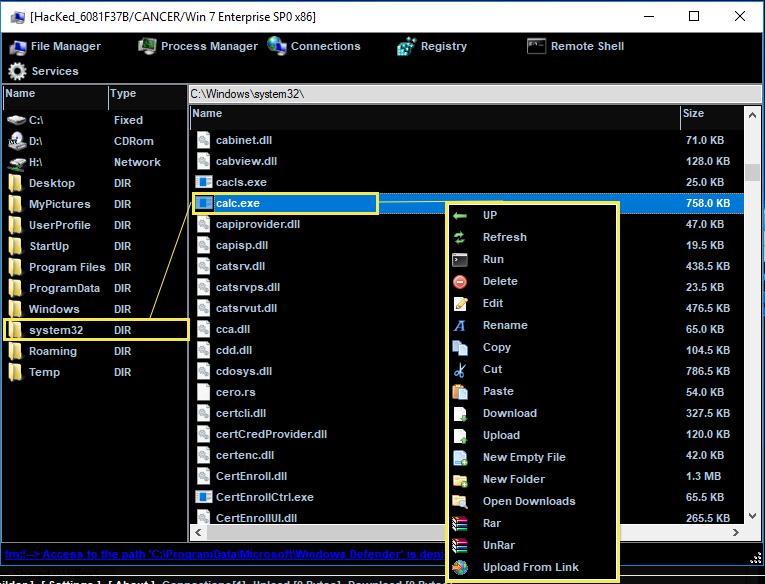Click the New Folder icon
Viewport: 765px width, 584px height.
coord(460,480)
